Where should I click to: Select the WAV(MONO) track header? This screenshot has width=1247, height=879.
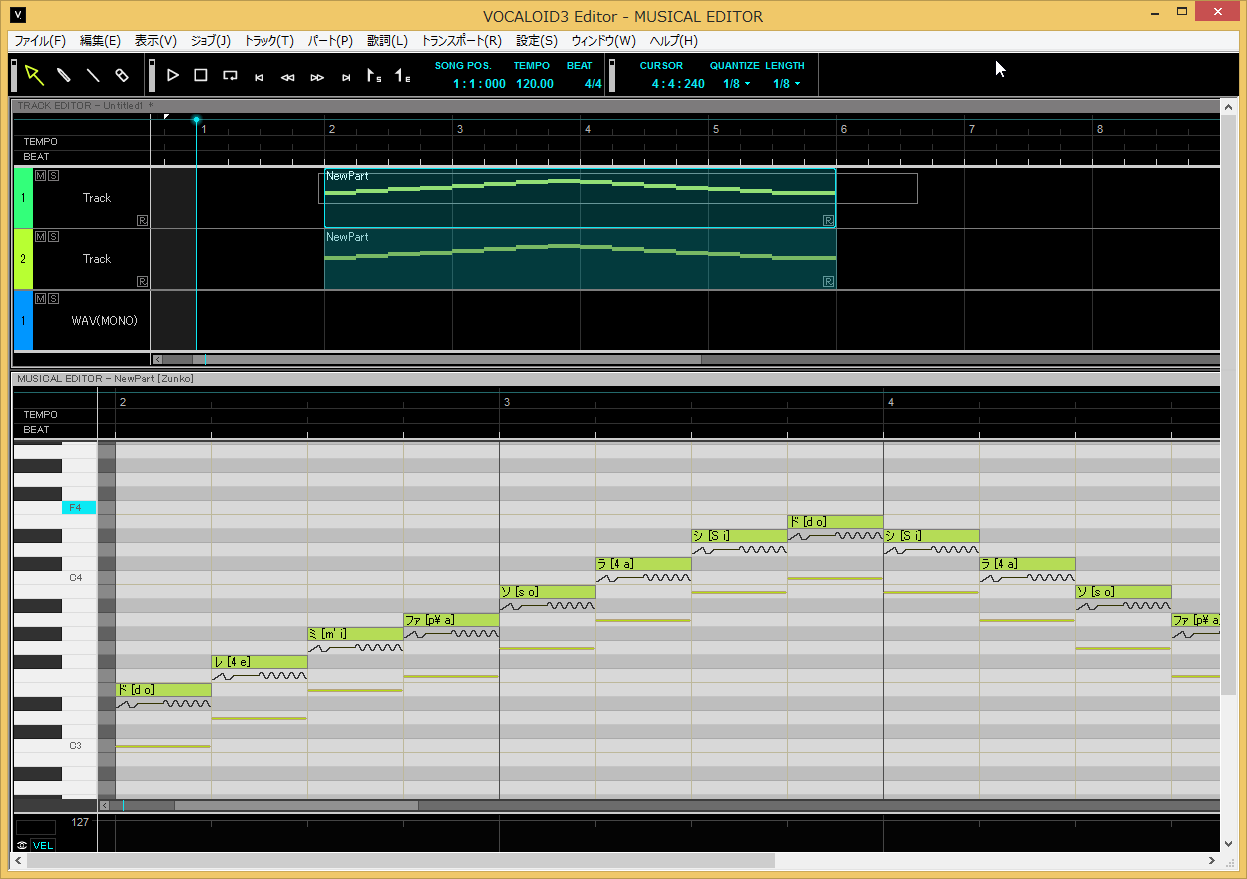pyautogui.click(x=105, y=321)
